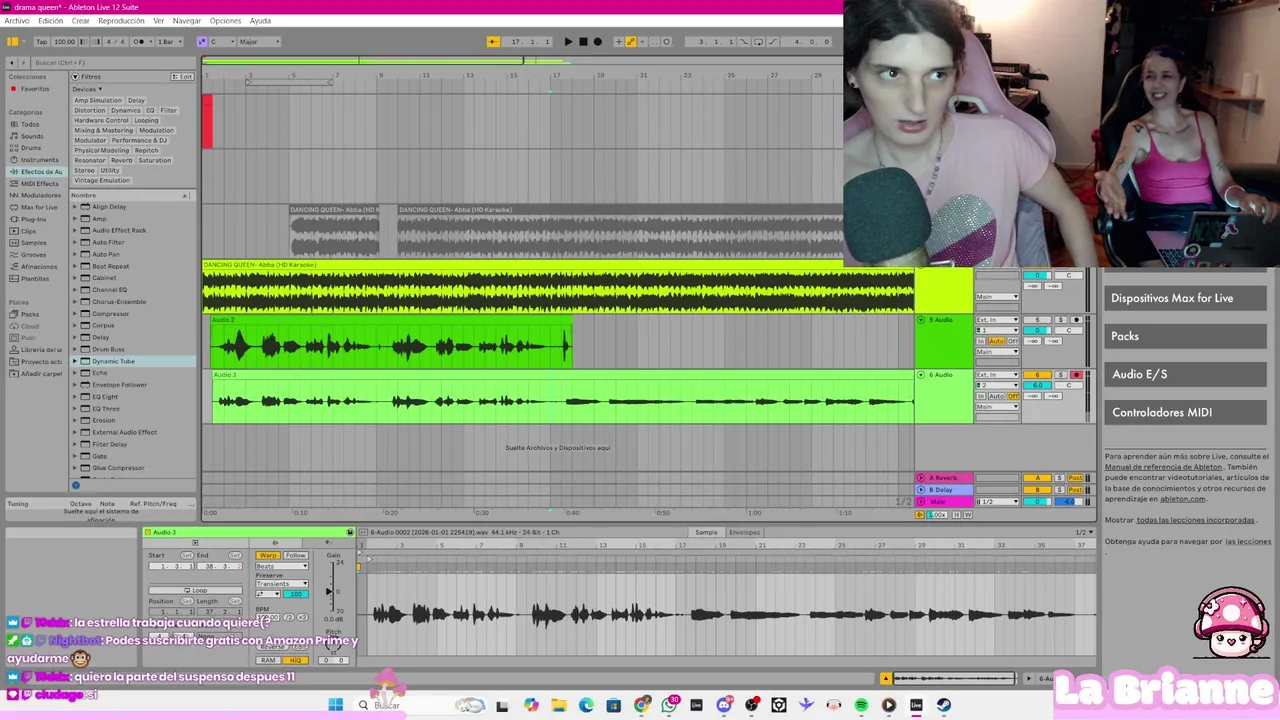Viewport: 1280px width, 720px height.
Task: Select the Instruments category icon
Action: (14, 160)
